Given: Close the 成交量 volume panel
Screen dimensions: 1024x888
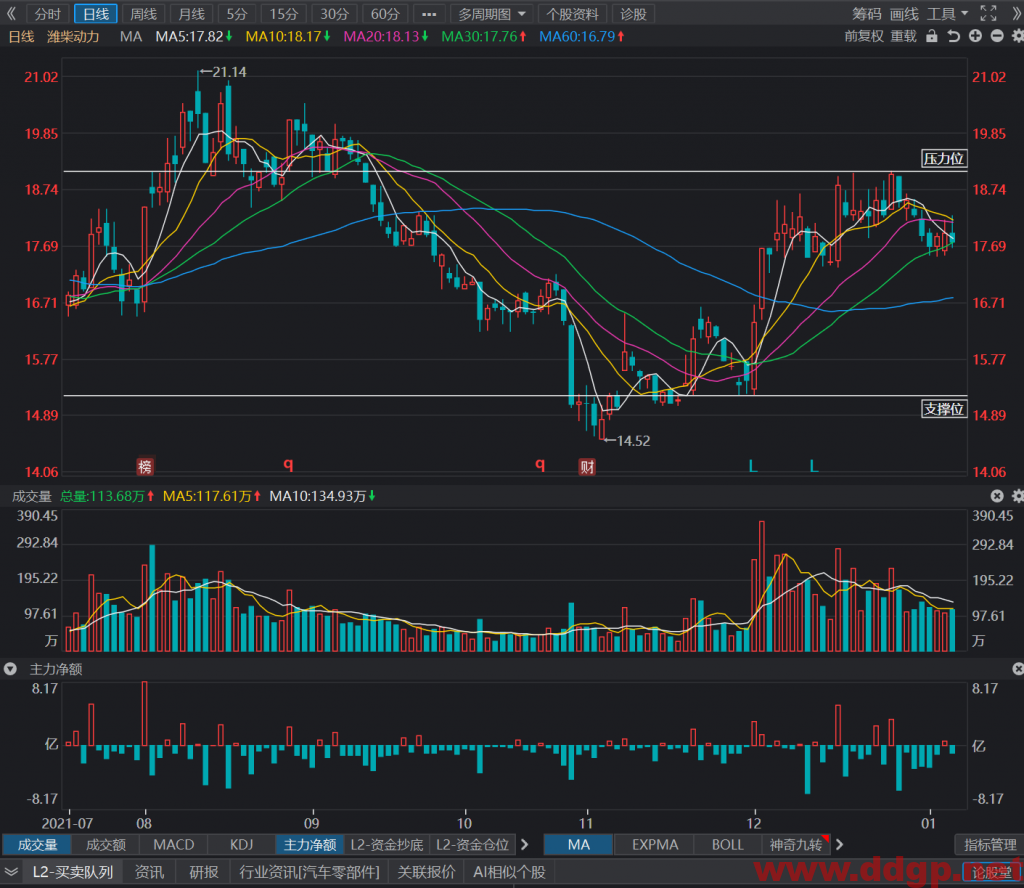Looking at the screenshot, I should [x=997, y=496].
